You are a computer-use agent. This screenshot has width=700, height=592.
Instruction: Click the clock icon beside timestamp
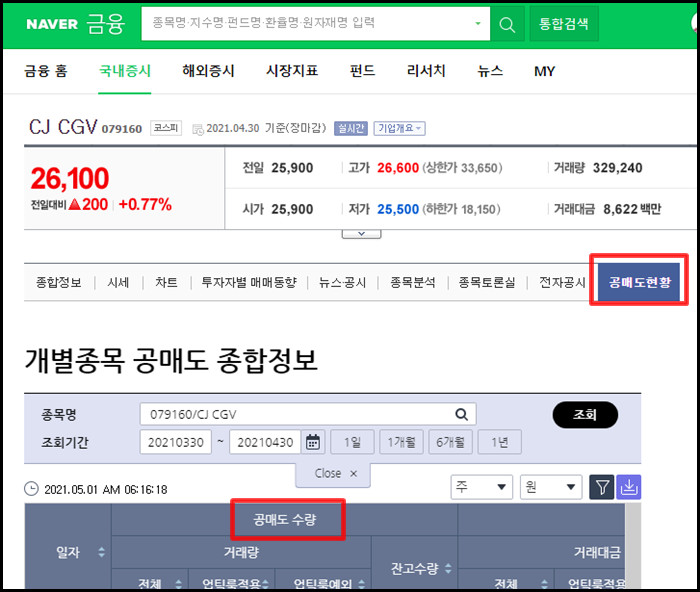(31, 489)
